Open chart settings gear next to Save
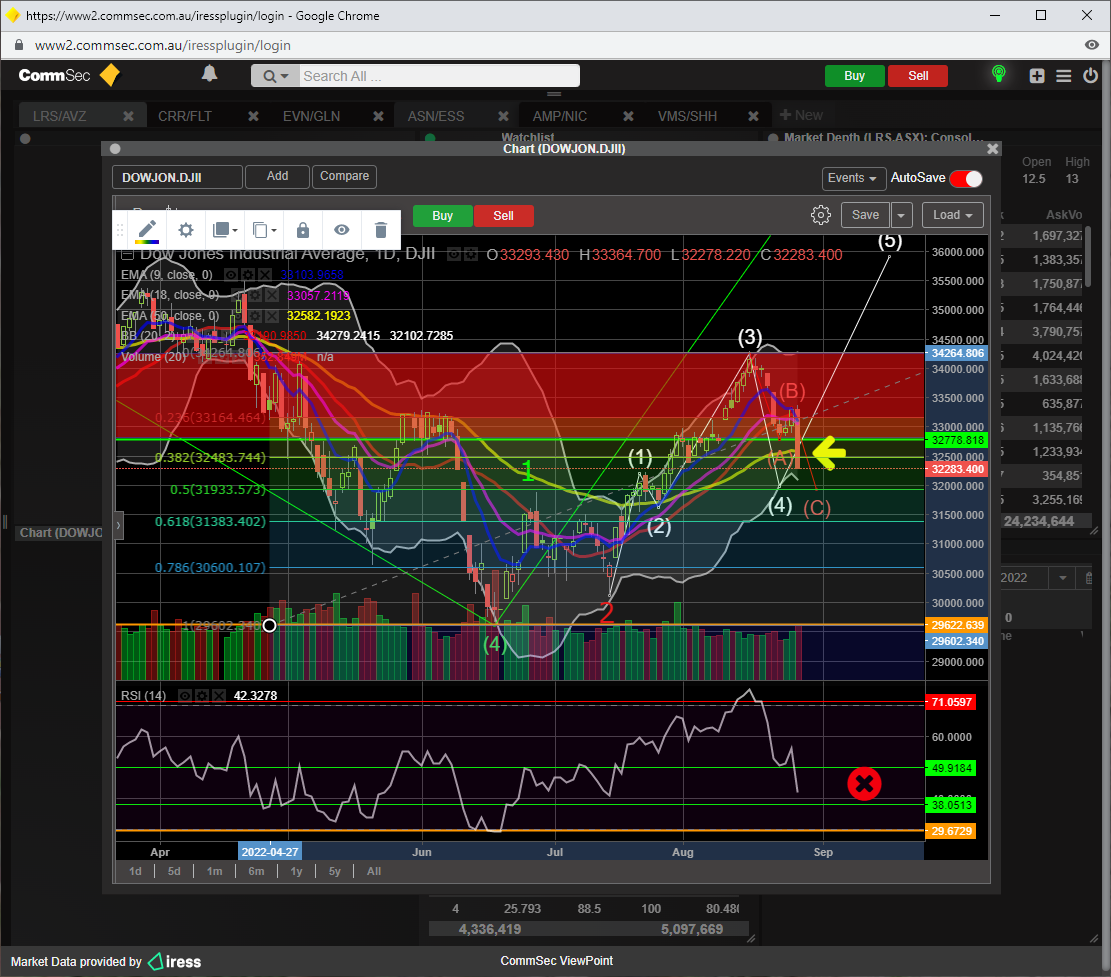 [x=820, y=215]
